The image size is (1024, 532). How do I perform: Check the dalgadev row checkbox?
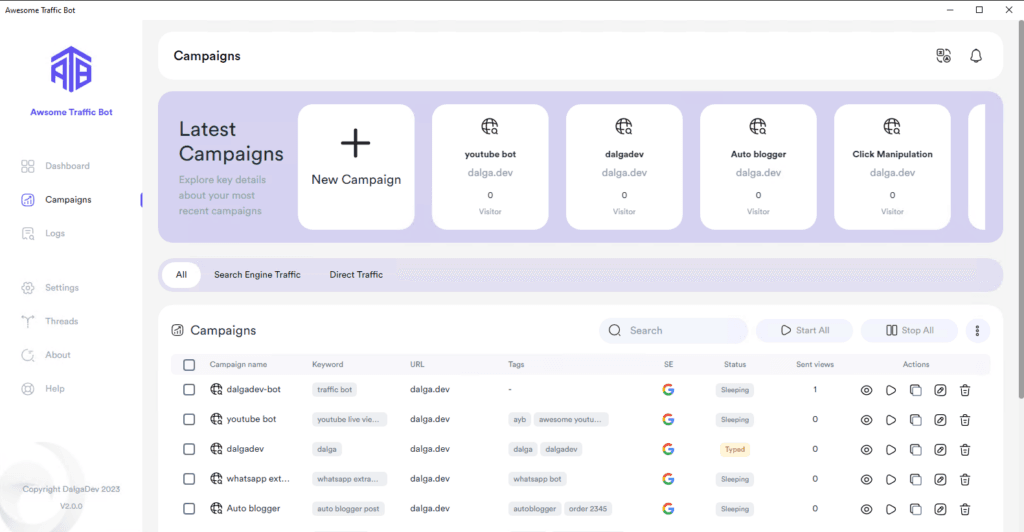[189, 449]
